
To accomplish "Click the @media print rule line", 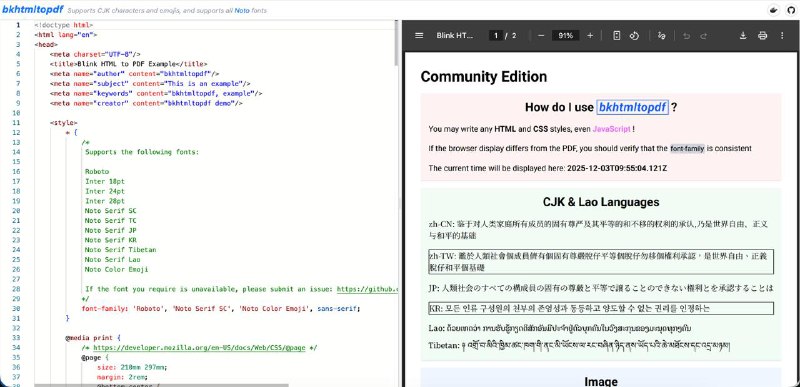I will coord(93,338).
